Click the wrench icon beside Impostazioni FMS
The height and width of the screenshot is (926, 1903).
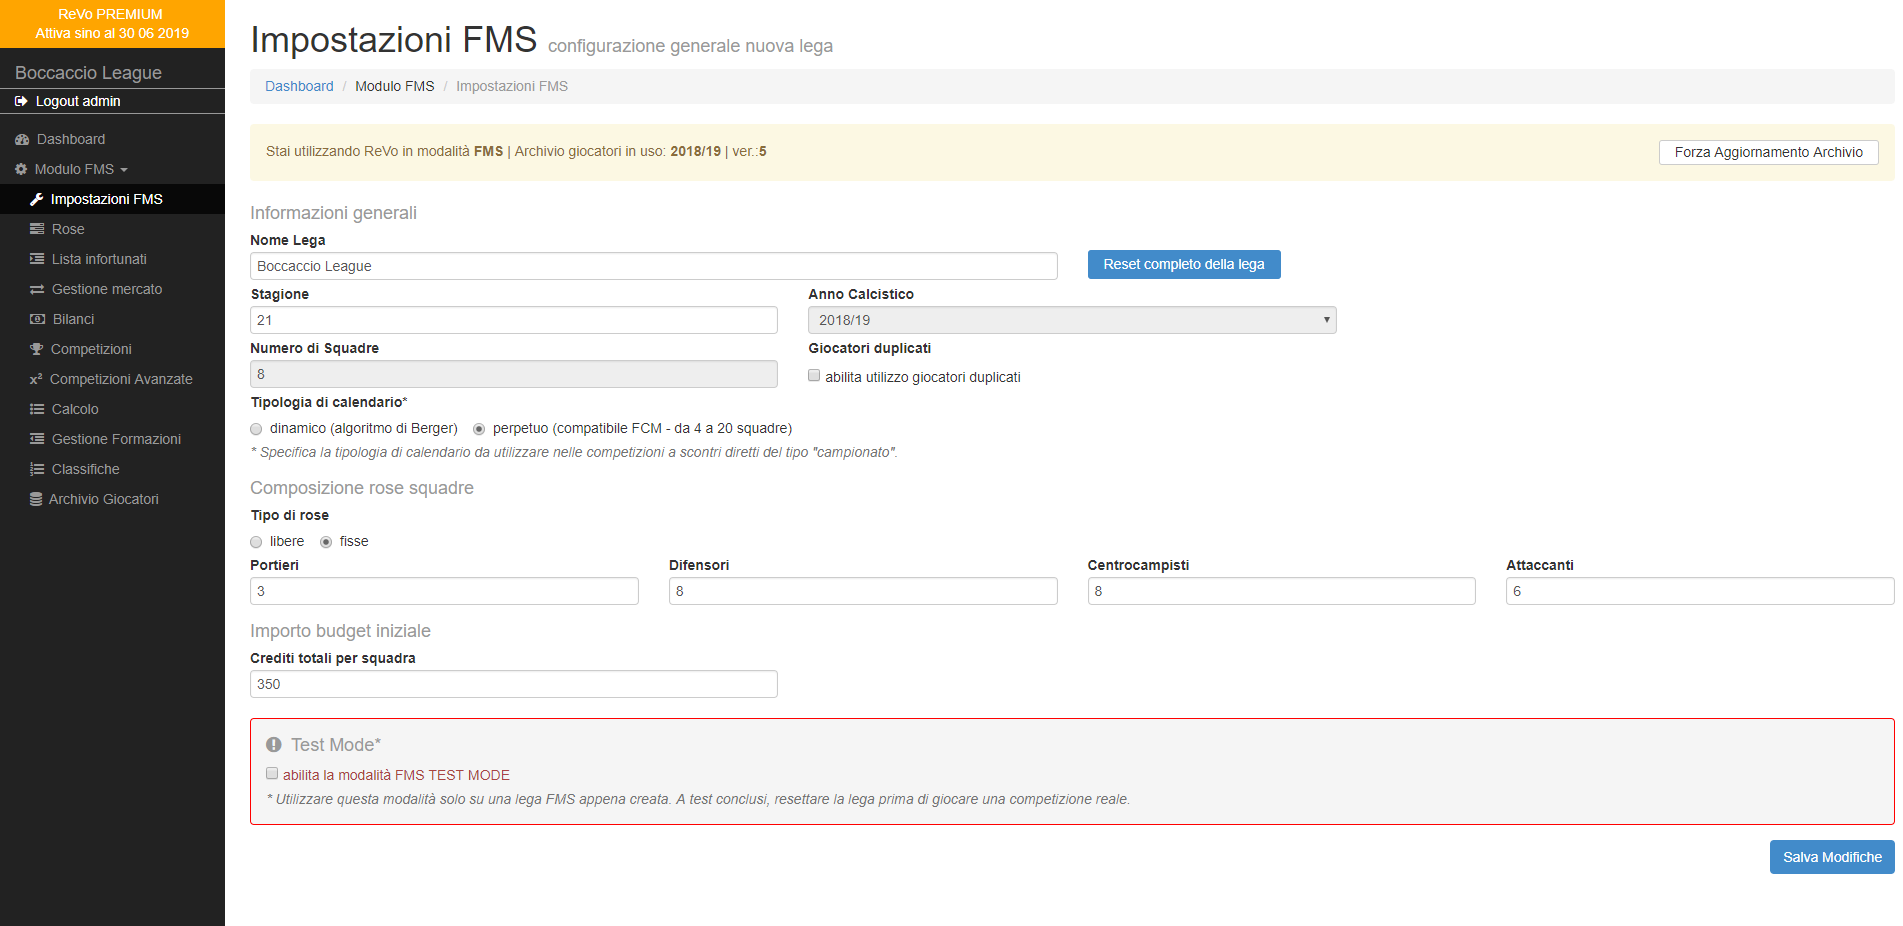[37, 199]
